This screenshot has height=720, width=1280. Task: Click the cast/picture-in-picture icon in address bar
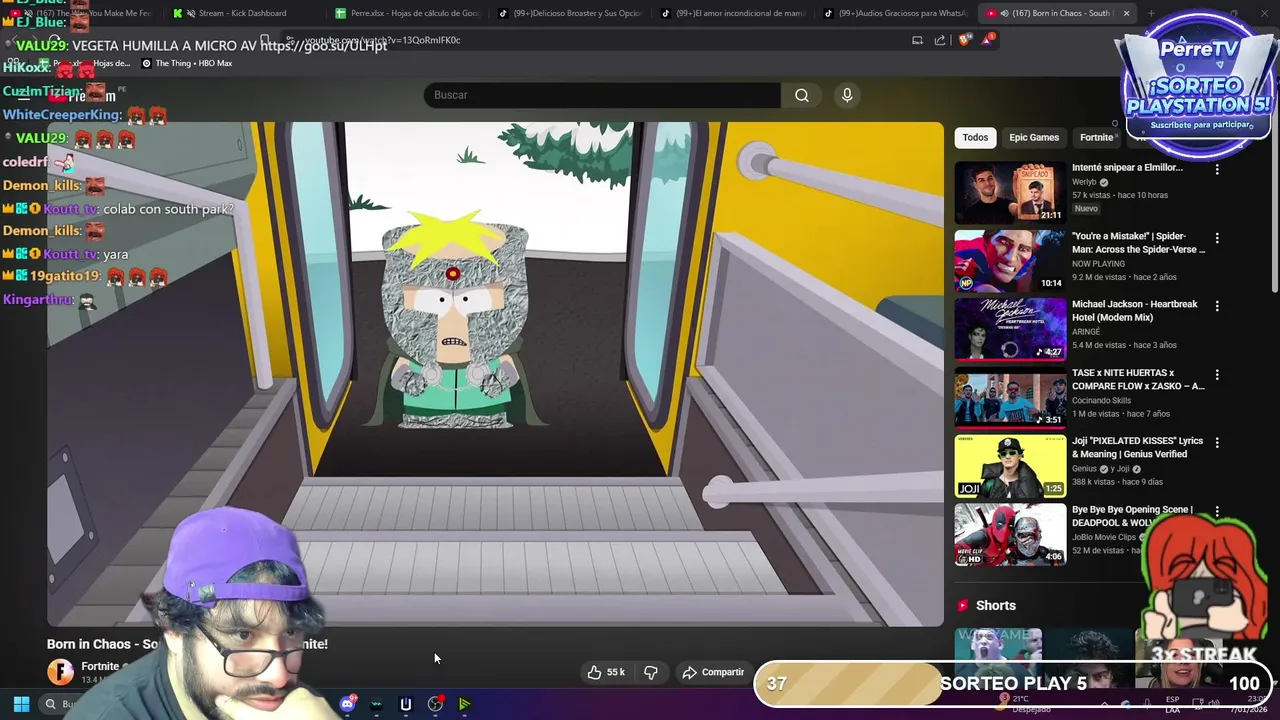coord(917,40)
